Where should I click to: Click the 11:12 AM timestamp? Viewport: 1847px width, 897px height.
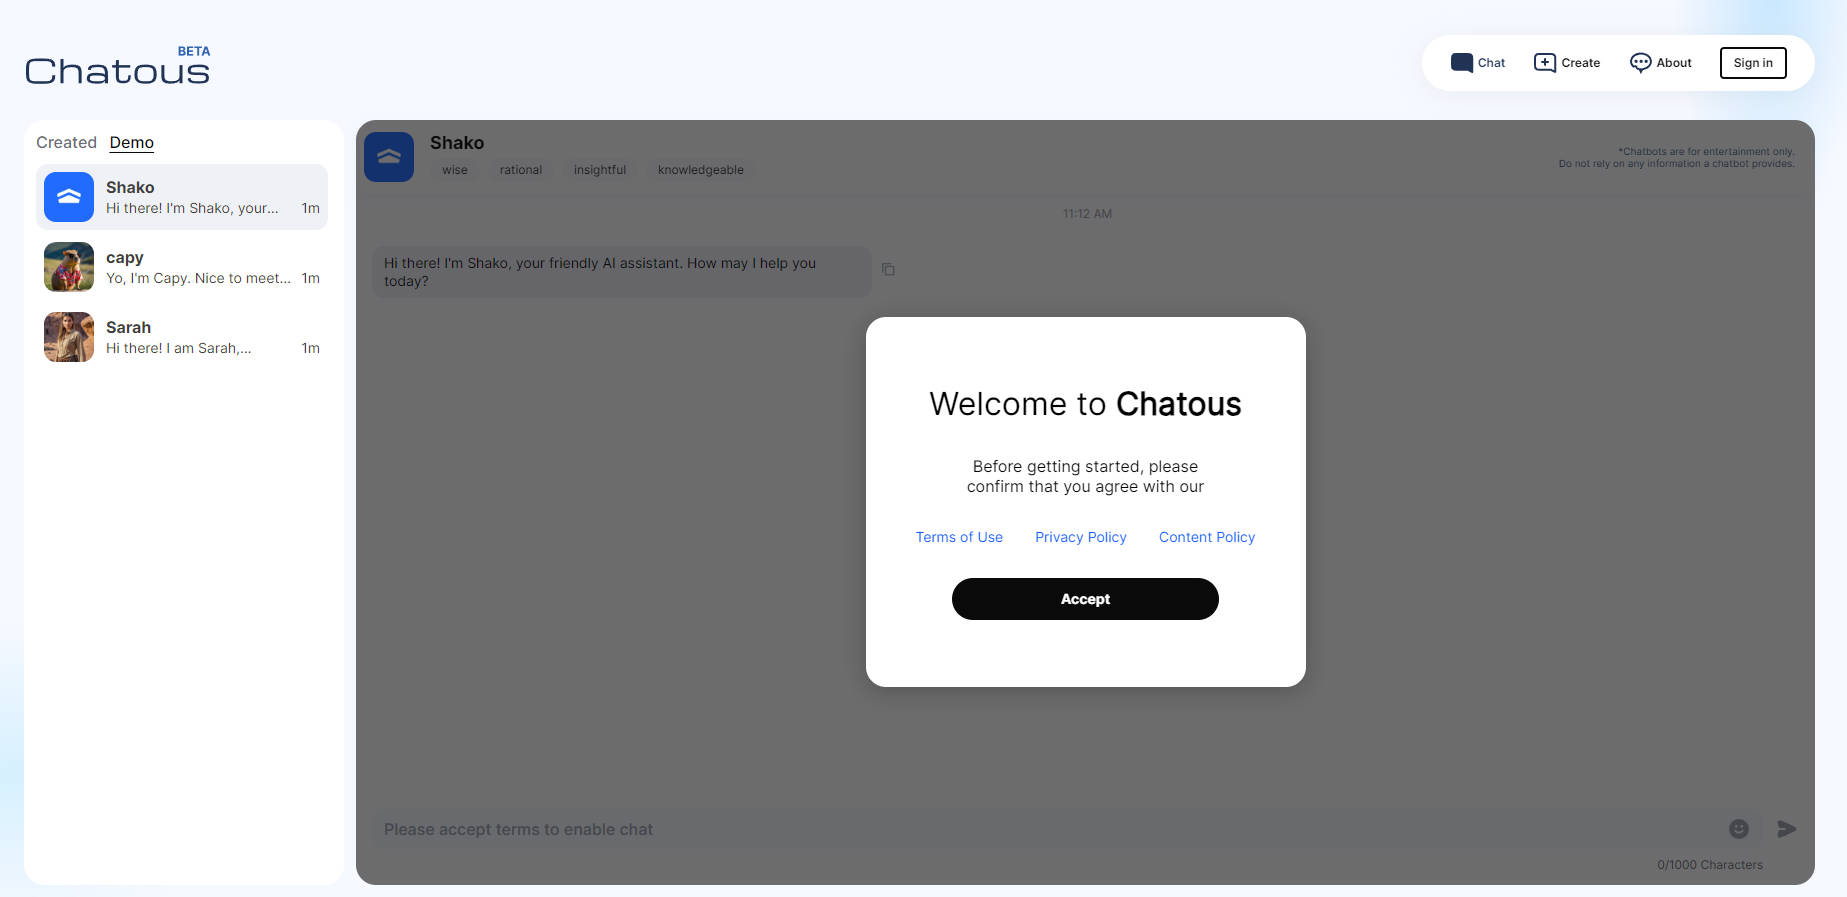[x=1087, y=214]
